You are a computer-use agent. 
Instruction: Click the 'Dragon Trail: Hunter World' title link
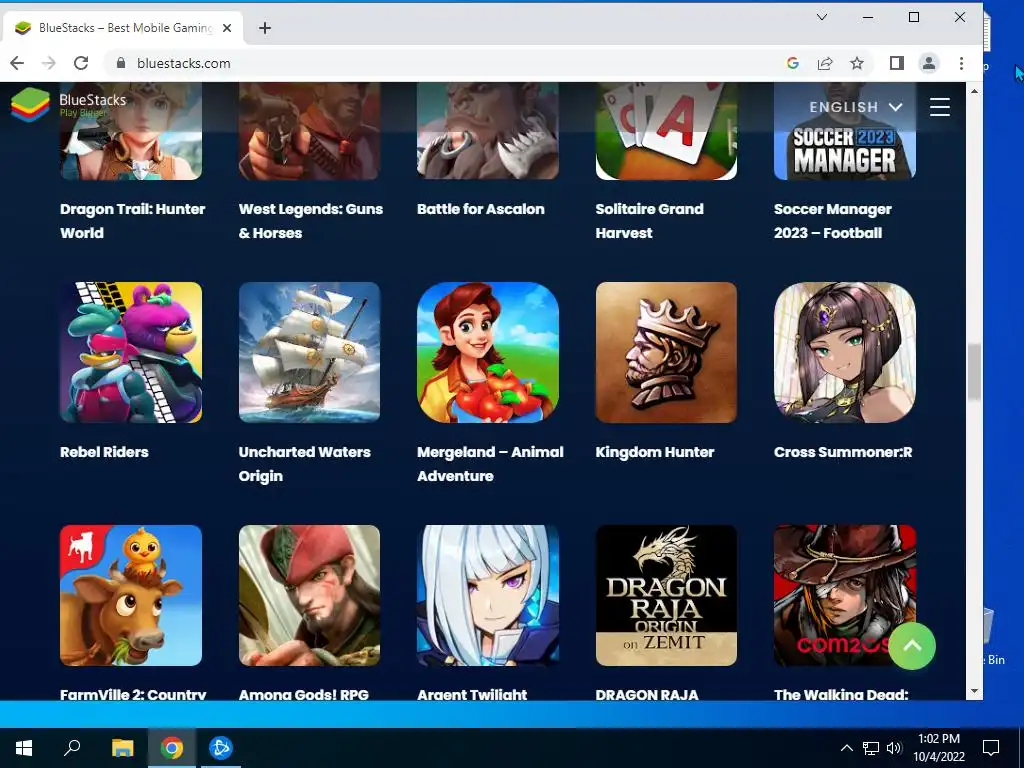coord(133,221)
